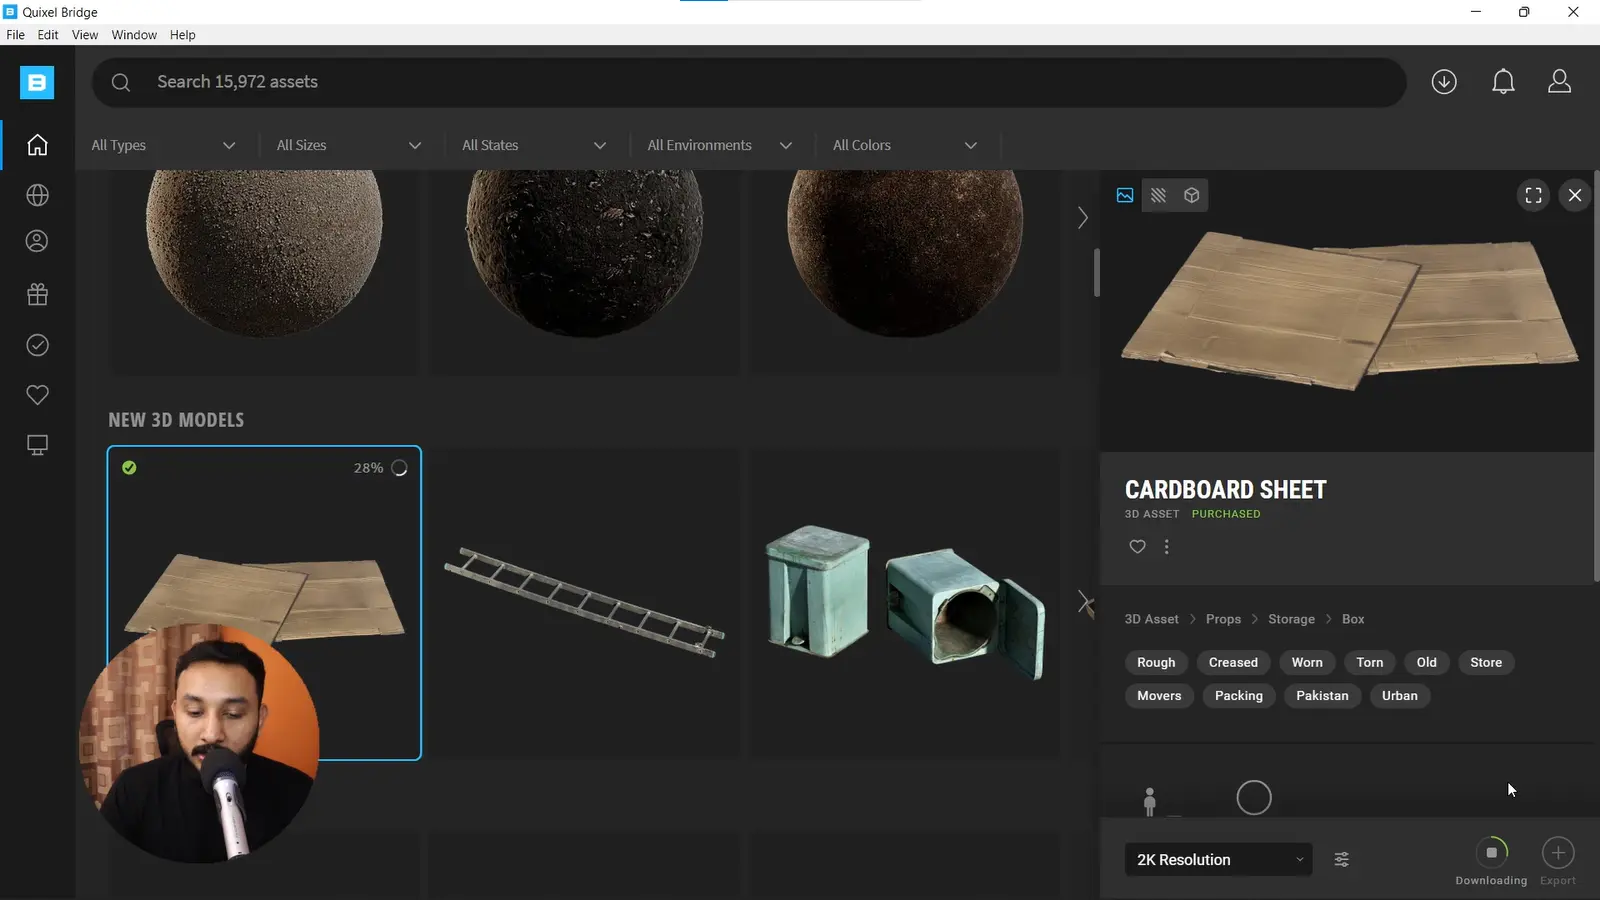Click the Props breadcrumb link
This screenshot has width=1600, height=900.
[1223, 619]
